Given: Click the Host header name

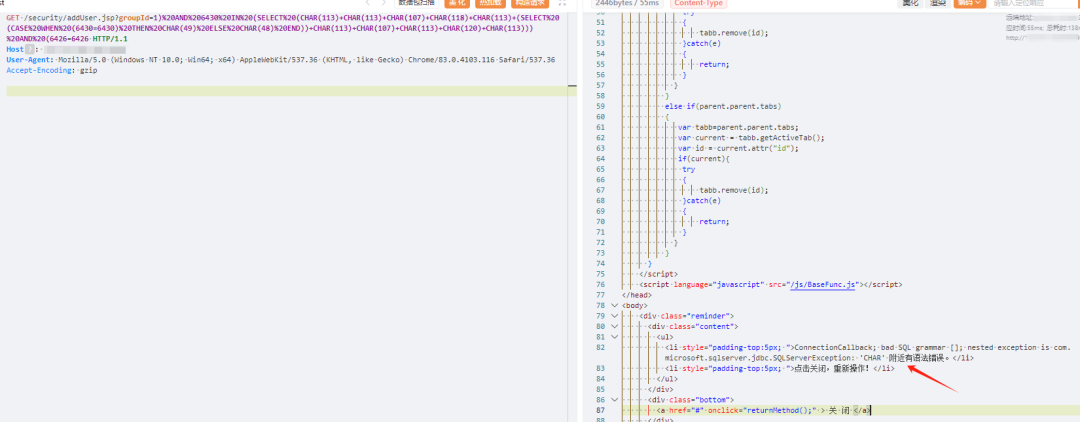Looking at the screenshot, I should point(14,50).
